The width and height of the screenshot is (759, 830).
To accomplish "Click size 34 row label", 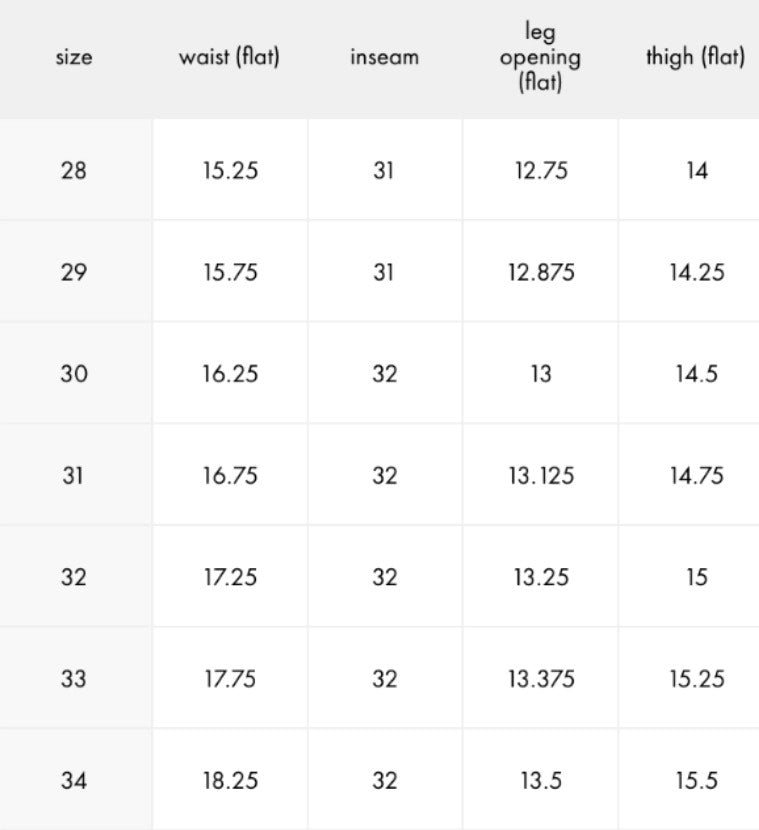I will tap(73, 781).
